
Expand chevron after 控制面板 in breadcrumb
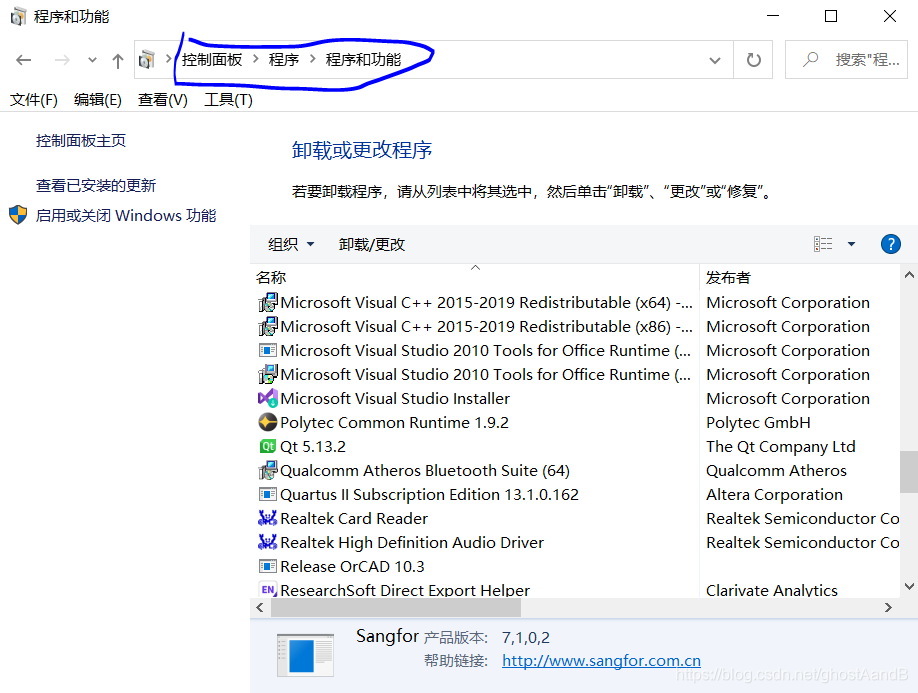coord(256,59)
